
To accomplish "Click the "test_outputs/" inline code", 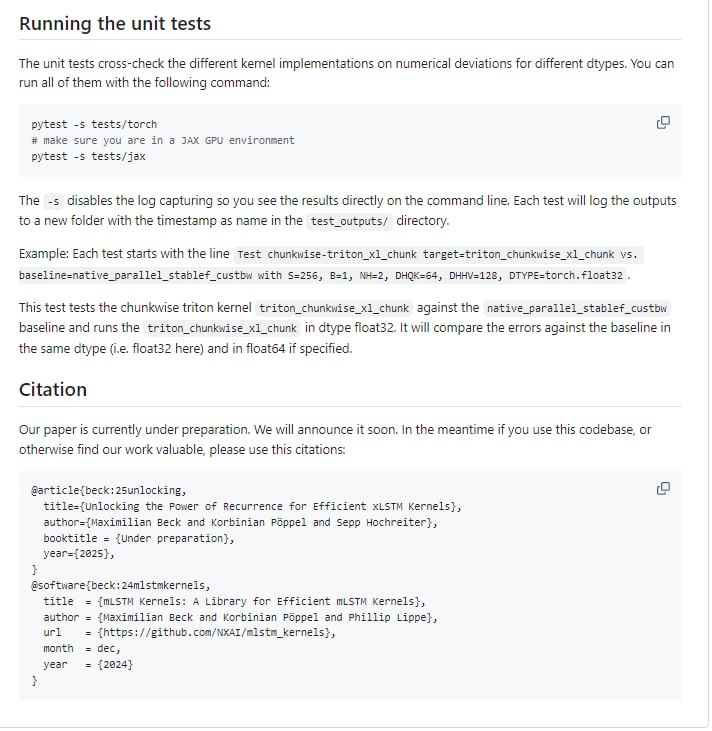I will [x=350, y=221].
